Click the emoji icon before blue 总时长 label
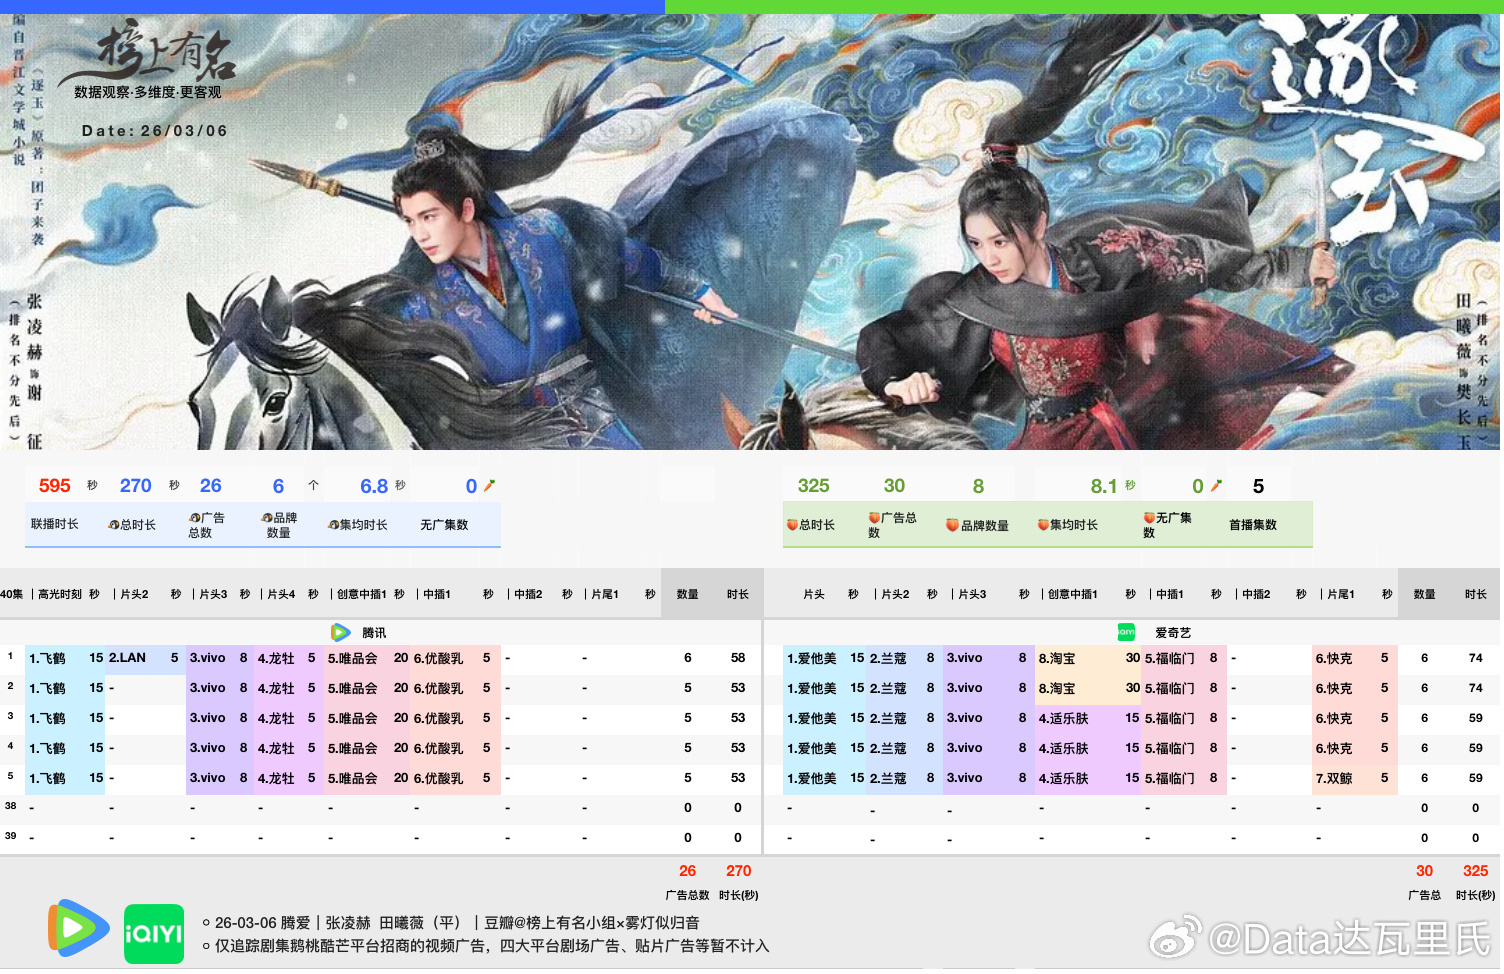The width and height of the screenshot is (1504, 974). [x=114, y=525]
